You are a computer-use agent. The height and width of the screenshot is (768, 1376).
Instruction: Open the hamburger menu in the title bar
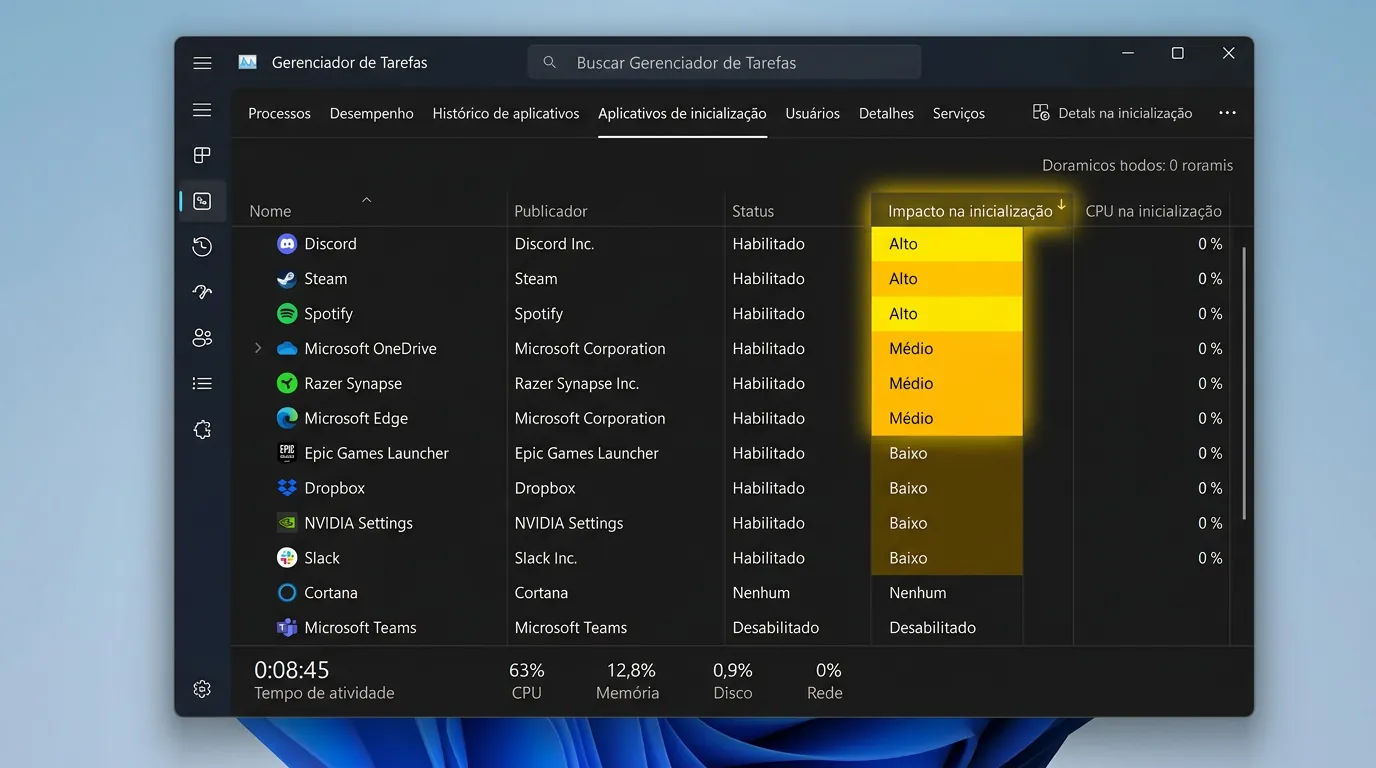(x=202, y=63)
